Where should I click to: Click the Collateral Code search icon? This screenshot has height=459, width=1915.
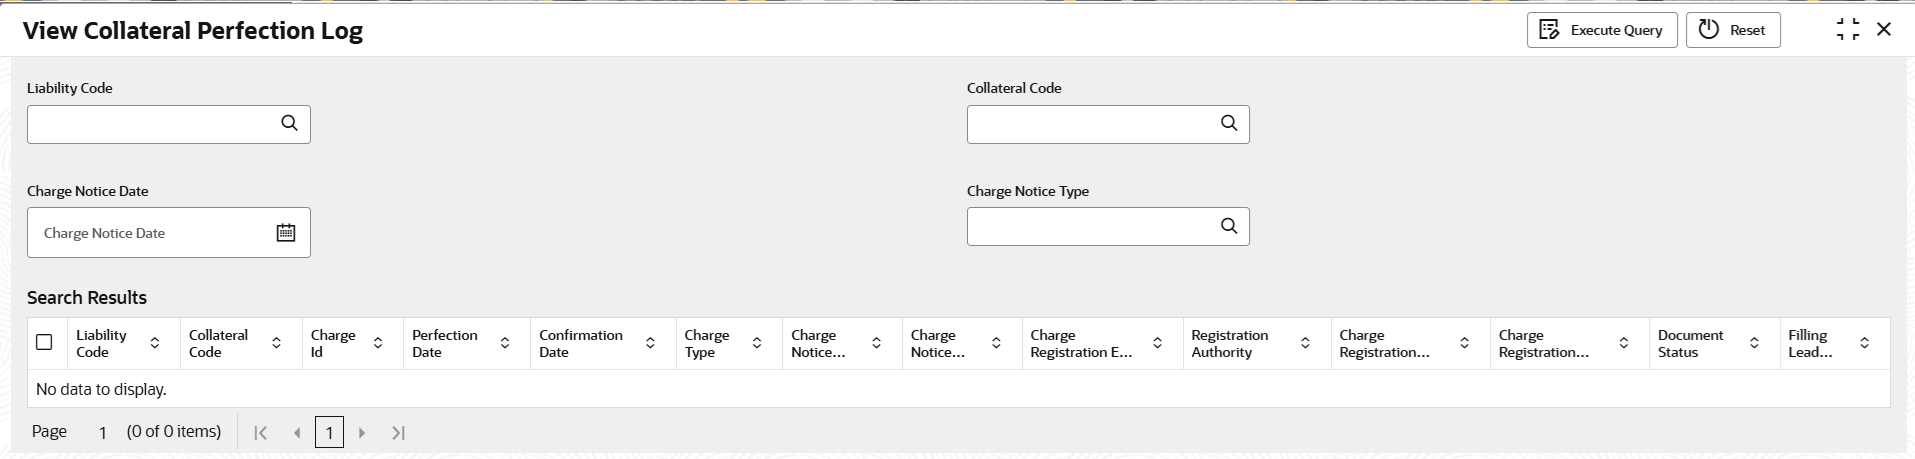(1229, 123)
